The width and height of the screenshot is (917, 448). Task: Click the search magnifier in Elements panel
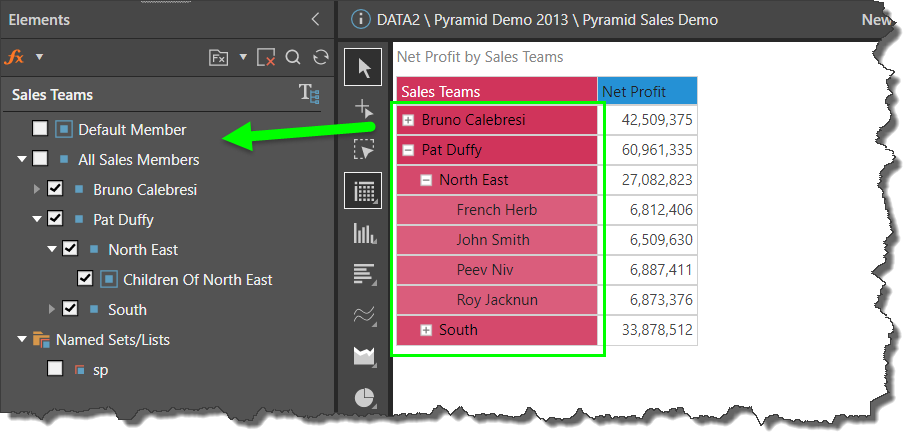pos(293,57)
